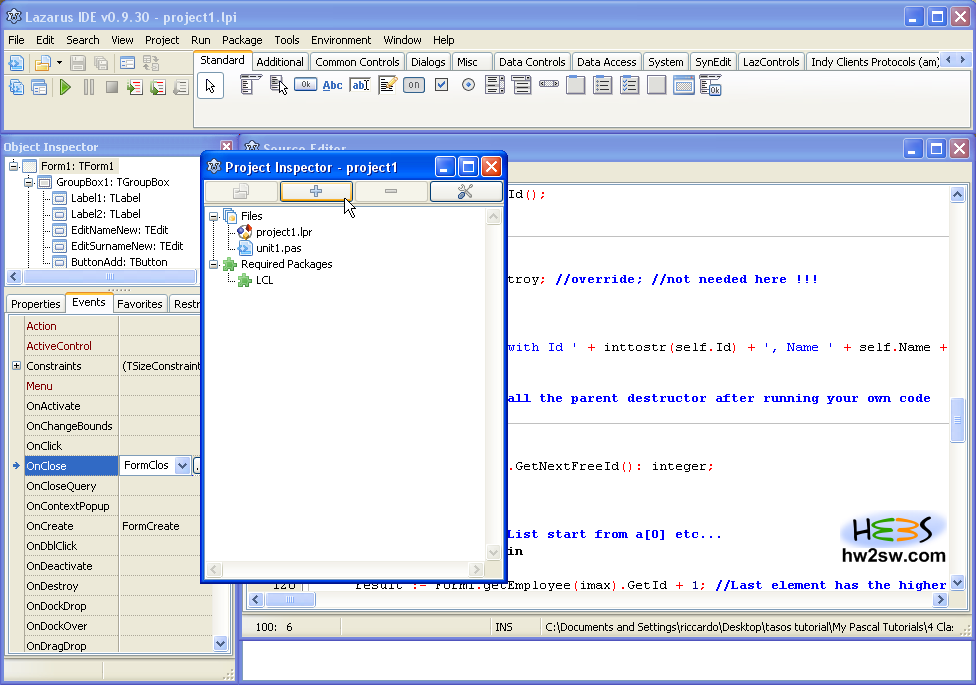
Task: Open the Environment menu
Action: [x=341, y=40]
